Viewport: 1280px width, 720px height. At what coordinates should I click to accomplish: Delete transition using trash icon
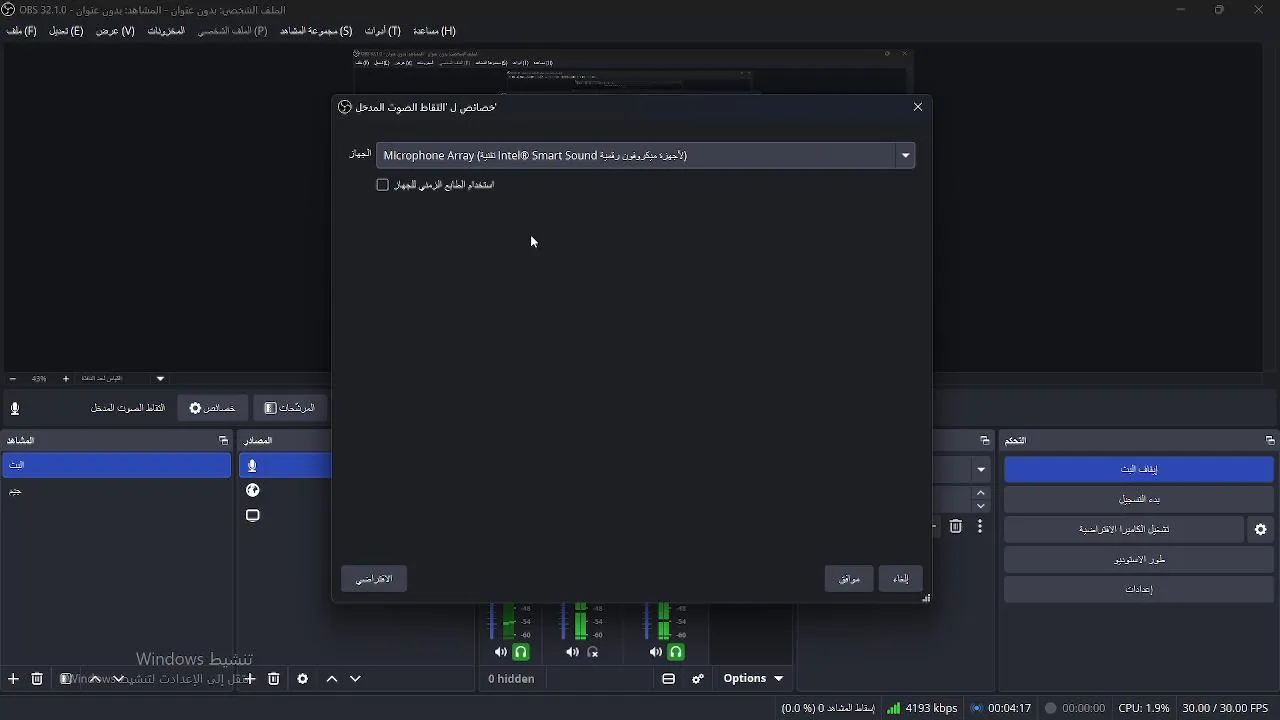pyautogui.click(x=956, y=527)
